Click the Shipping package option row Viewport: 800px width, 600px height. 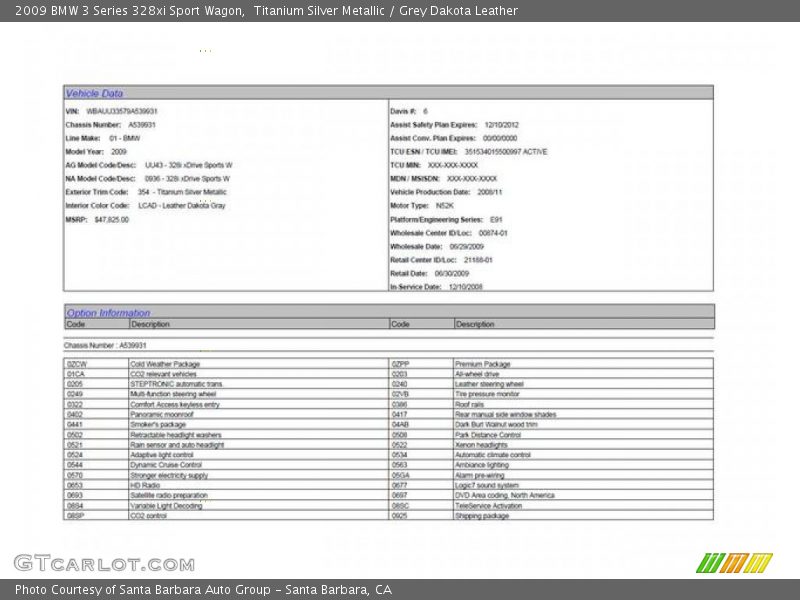tap(481, 516)
